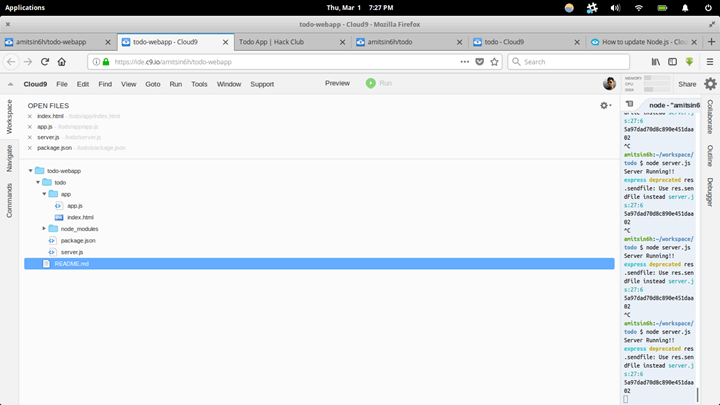Viewport: 720px width, 405px height.
Task: Open the Support menu
Action: click(x=262, y=84)
